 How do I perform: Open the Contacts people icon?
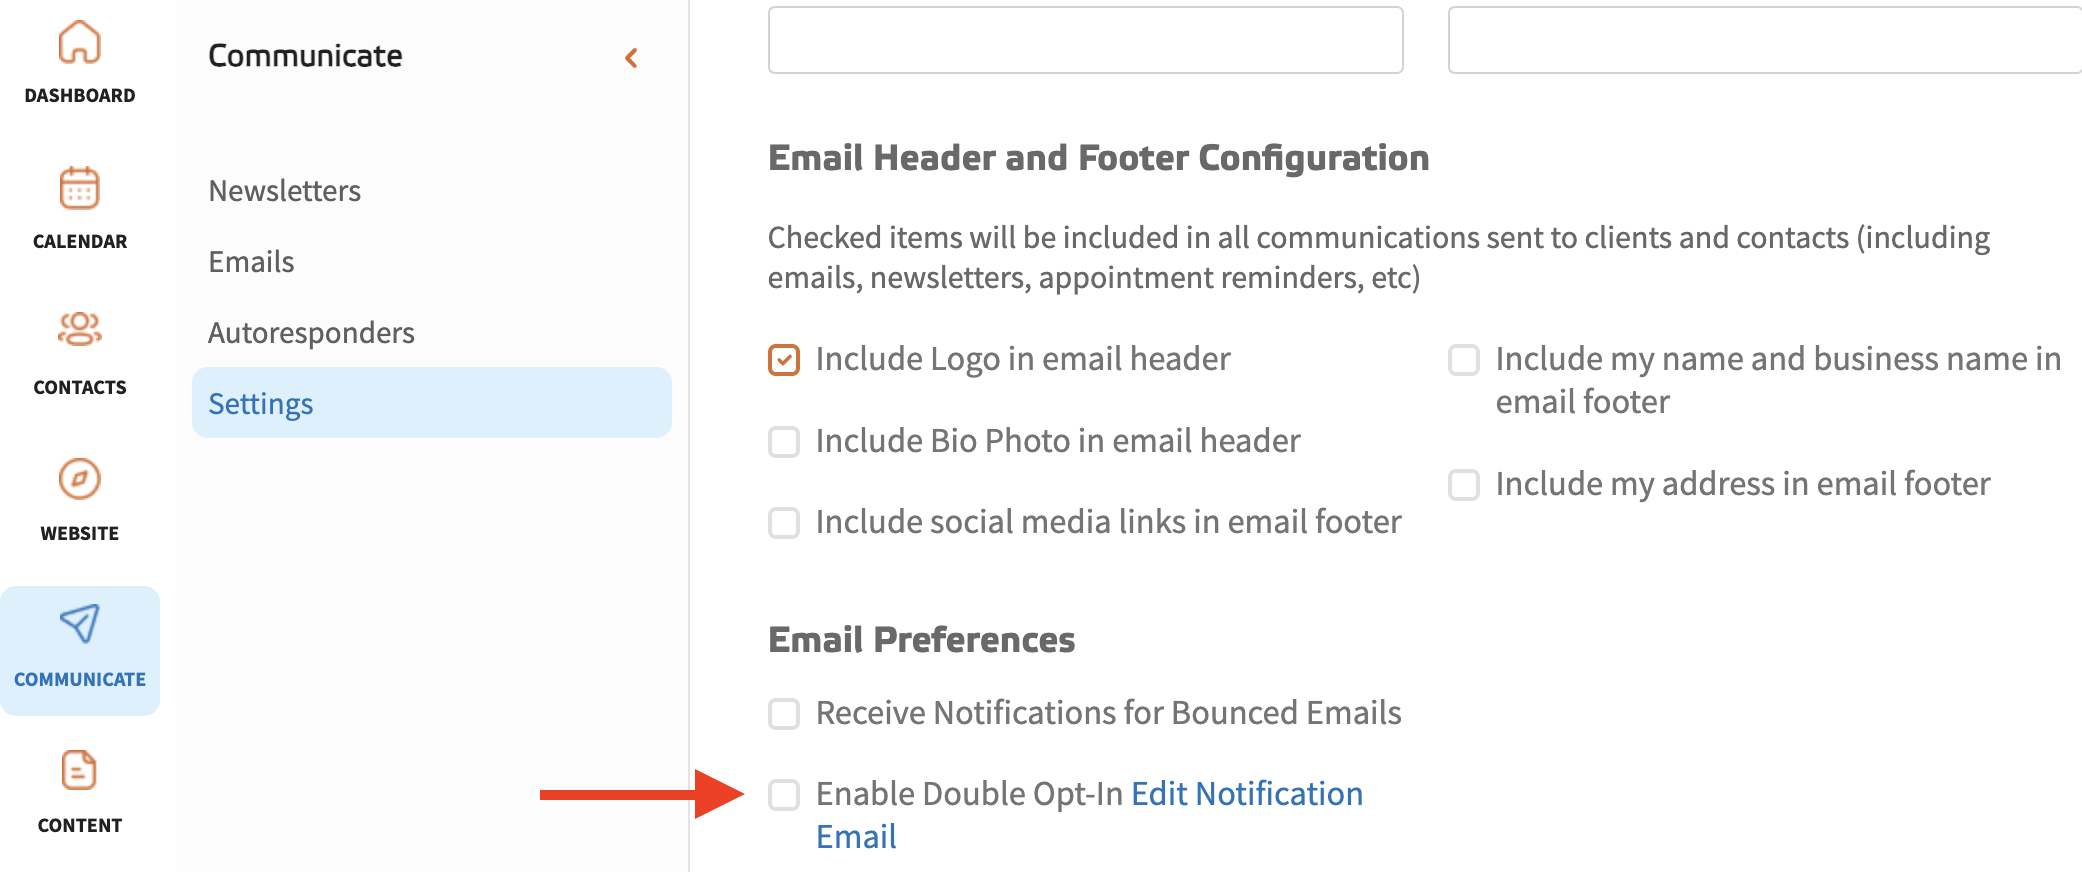79,329
